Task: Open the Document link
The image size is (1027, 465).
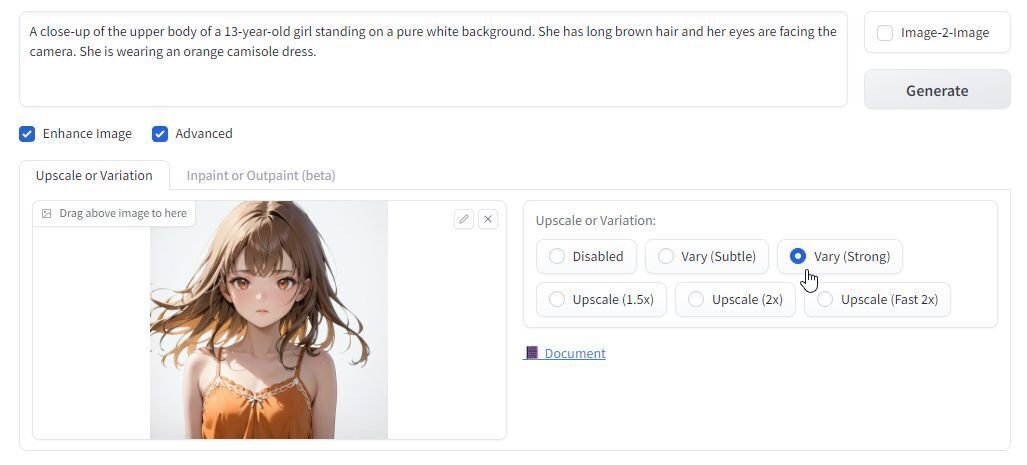Action: (575, 354)
